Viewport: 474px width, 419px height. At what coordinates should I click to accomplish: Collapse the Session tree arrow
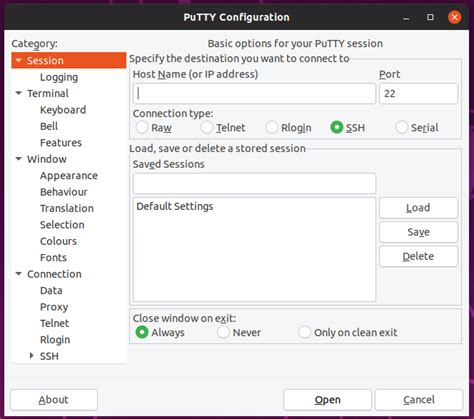click(19, 60)
